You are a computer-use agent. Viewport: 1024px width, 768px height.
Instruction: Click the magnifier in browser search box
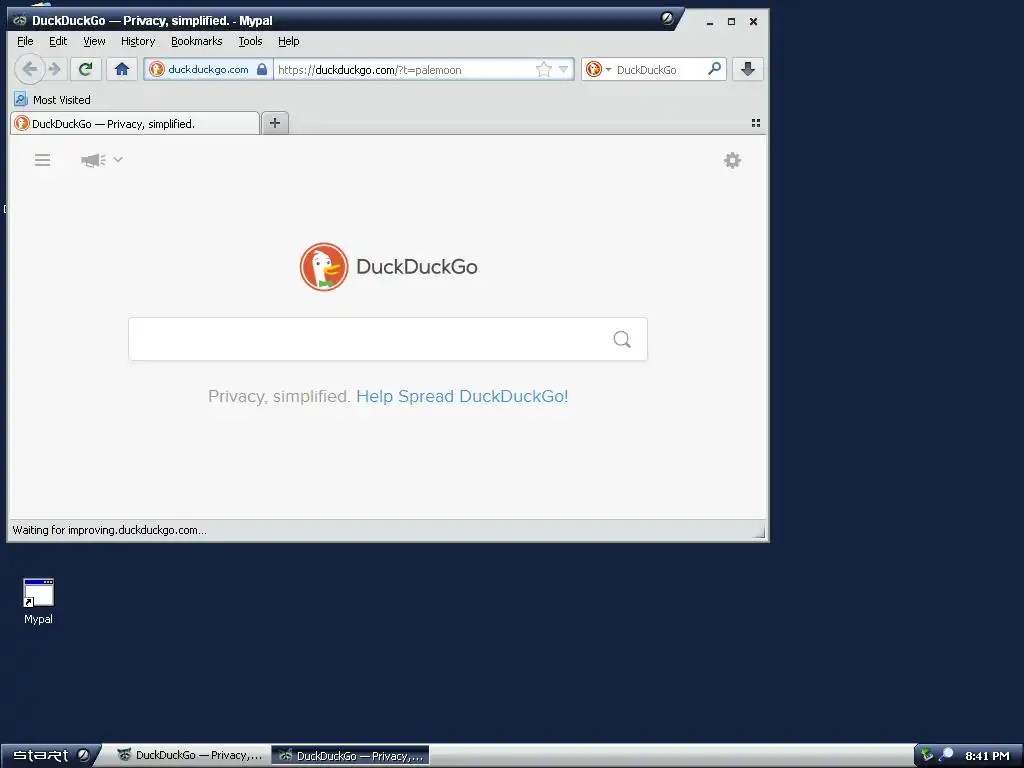pyautogui.click(x=715, y=69)
